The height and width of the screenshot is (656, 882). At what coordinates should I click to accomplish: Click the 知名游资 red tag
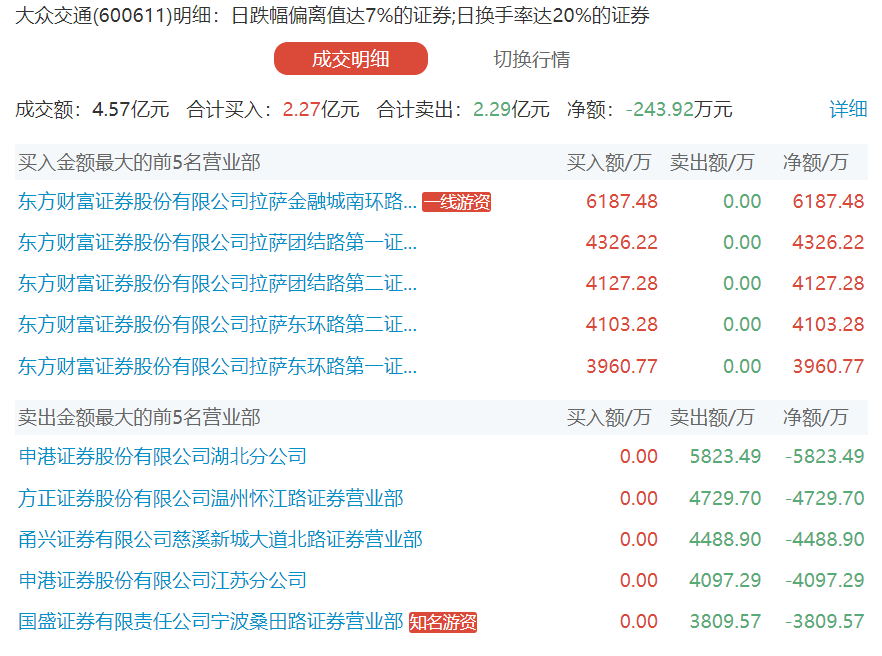pos(443,623)
